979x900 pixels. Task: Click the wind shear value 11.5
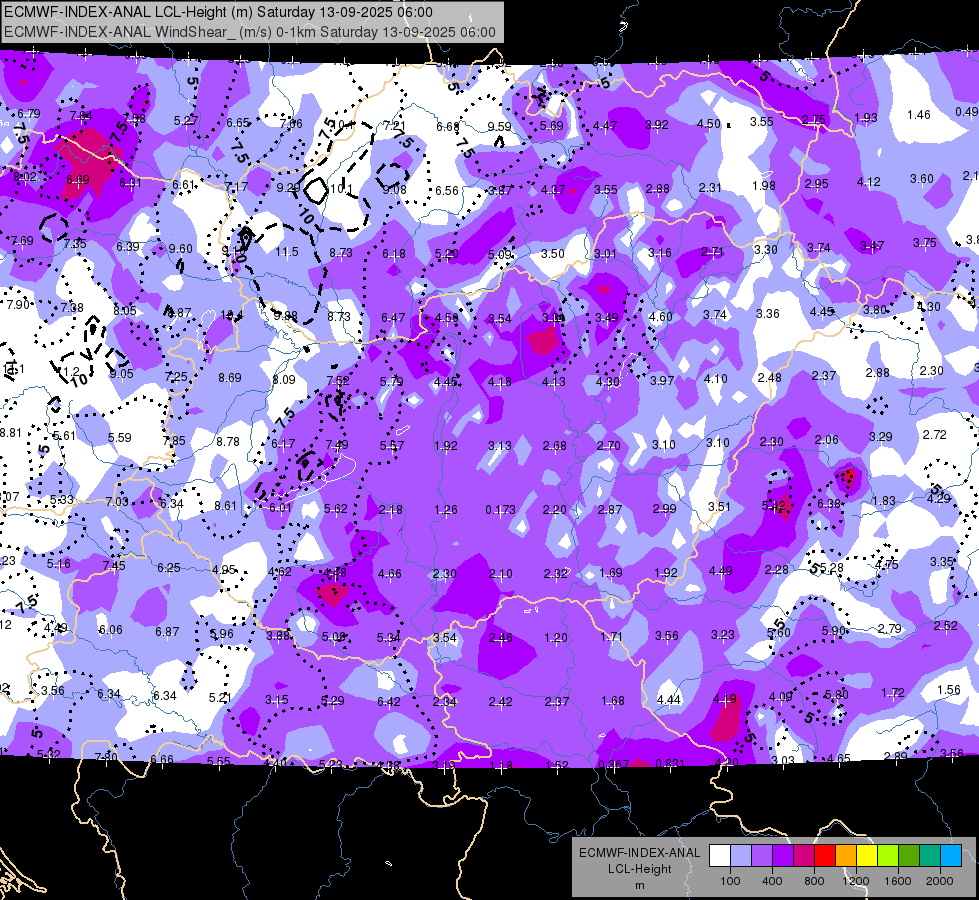point(287,252)
